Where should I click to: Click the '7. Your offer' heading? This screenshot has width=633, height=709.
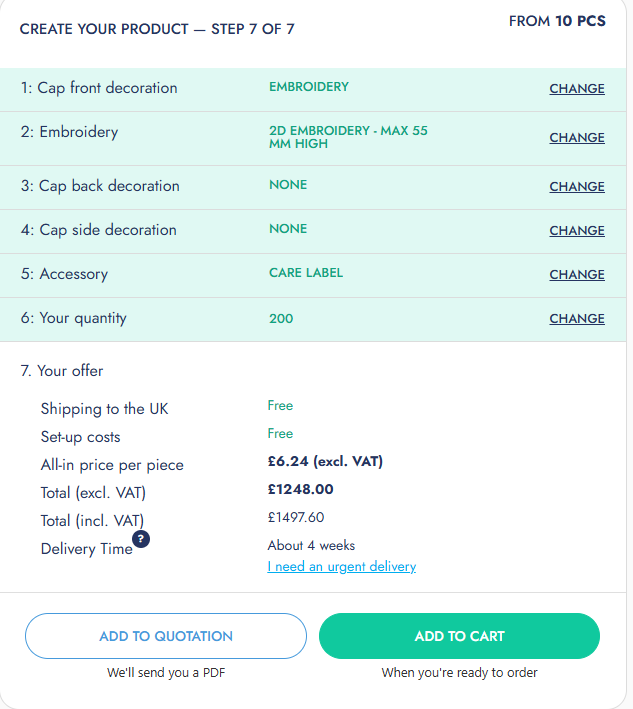point(62,371)
